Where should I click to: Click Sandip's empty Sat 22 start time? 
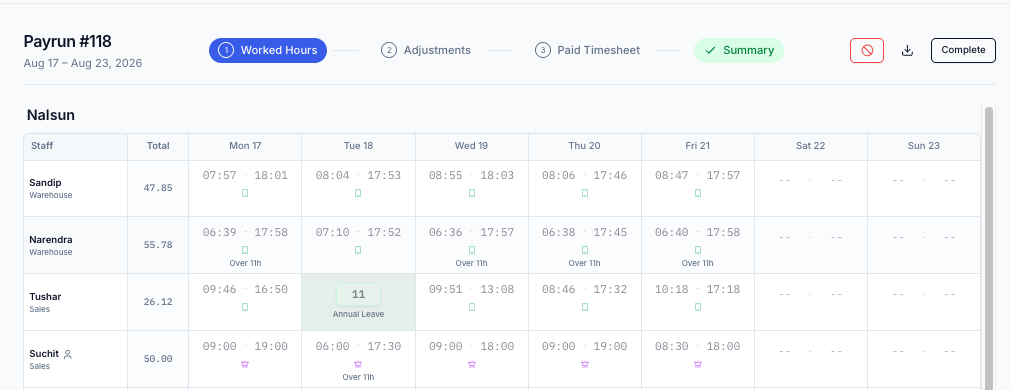coord(785,180)
